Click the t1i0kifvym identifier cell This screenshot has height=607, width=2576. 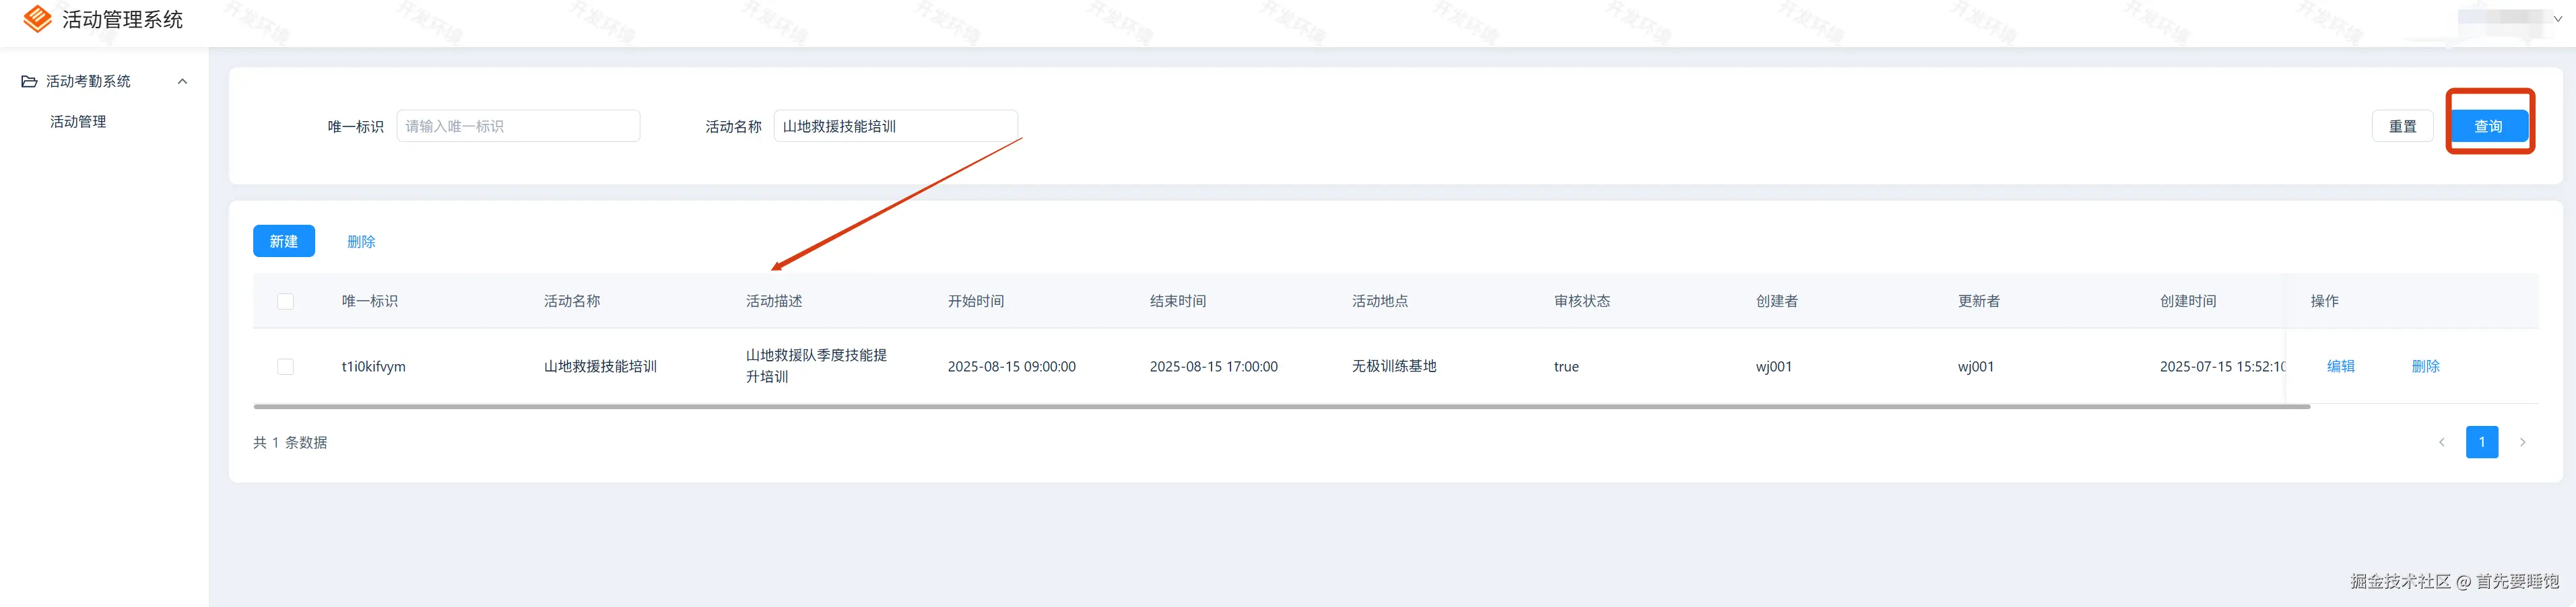click(373, 366)
